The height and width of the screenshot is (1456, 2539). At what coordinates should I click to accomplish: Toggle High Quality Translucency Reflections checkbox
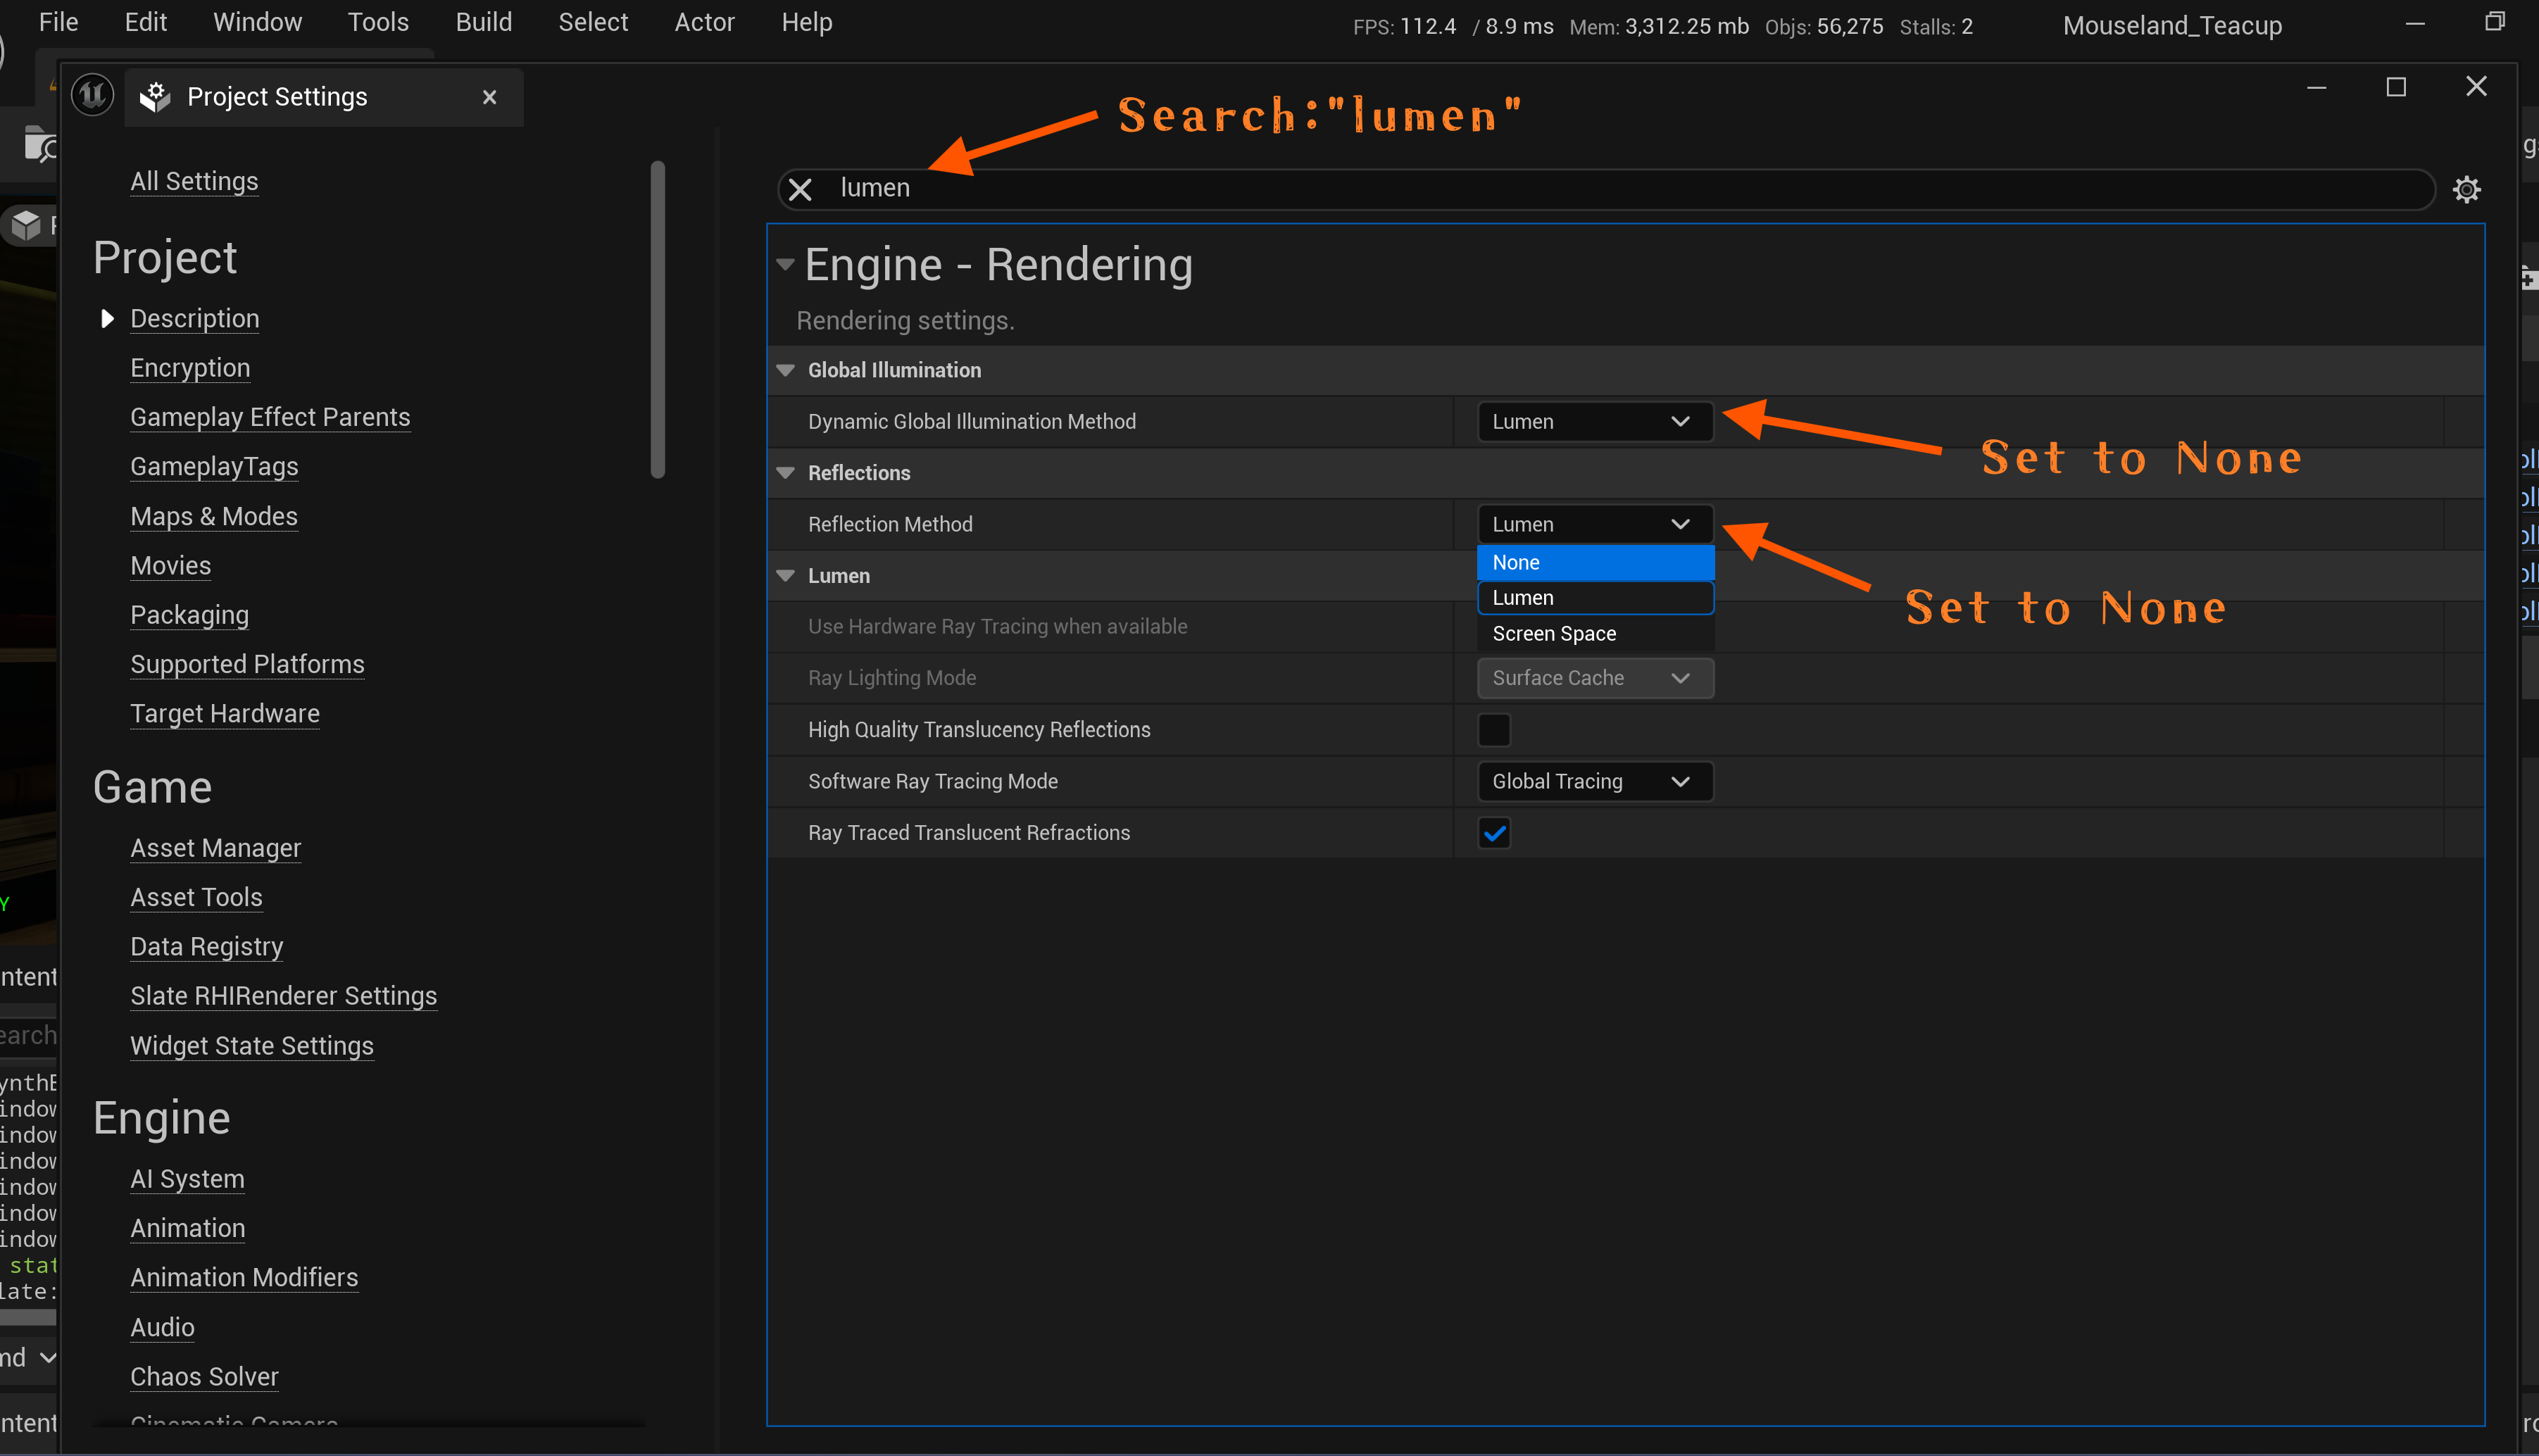[1494, 730]
